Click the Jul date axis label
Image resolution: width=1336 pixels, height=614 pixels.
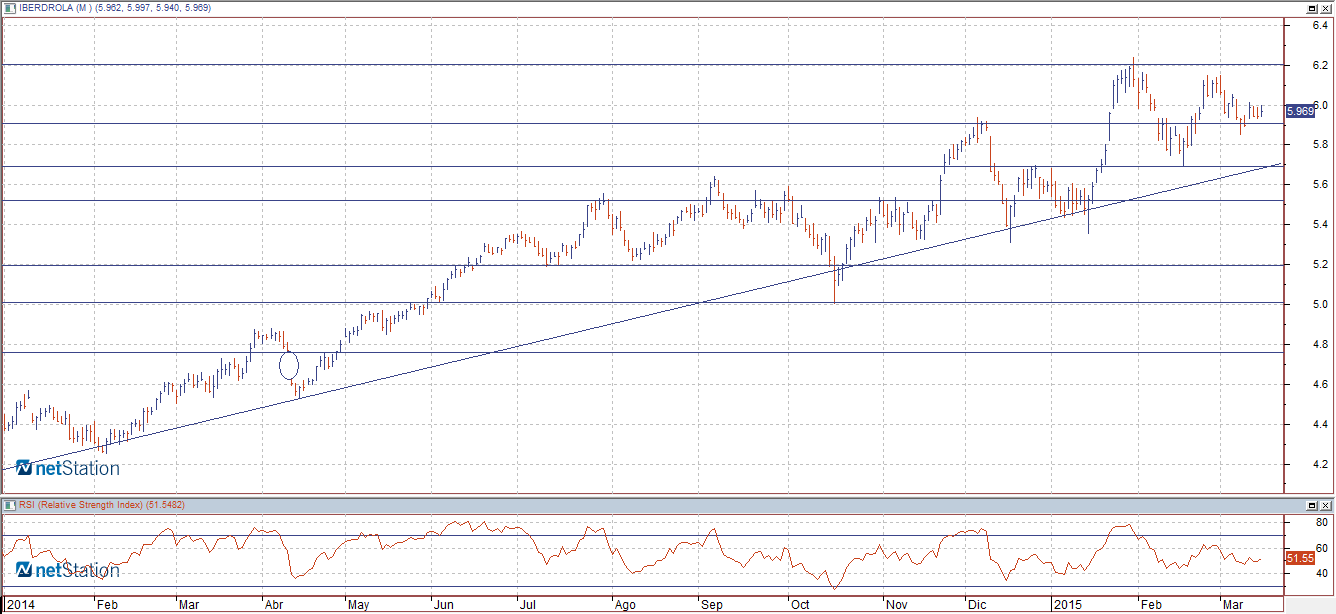(527, 605)
